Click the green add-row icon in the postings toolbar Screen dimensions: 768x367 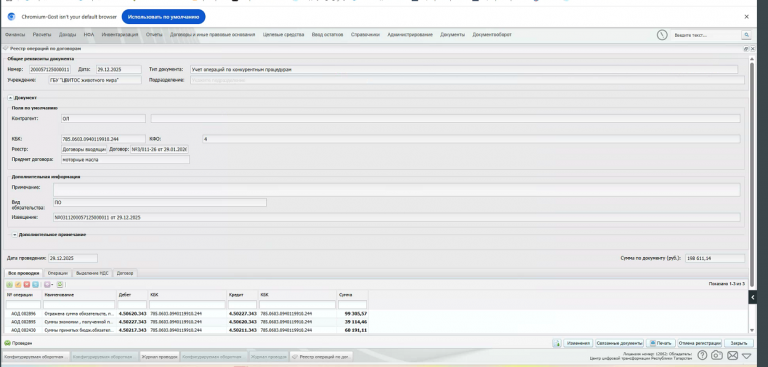tap(9, 284)
